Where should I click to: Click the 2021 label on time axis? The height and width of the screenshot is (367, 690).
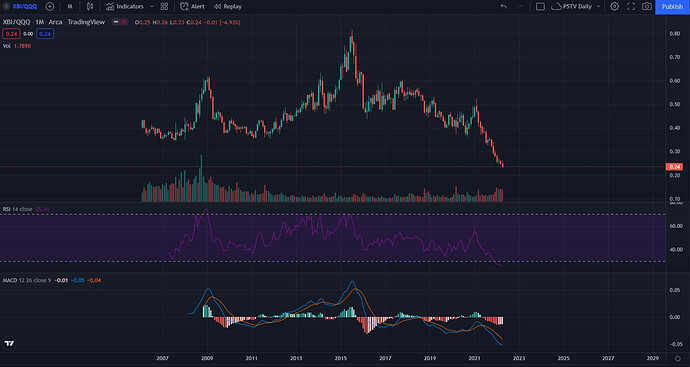(474, 359)
